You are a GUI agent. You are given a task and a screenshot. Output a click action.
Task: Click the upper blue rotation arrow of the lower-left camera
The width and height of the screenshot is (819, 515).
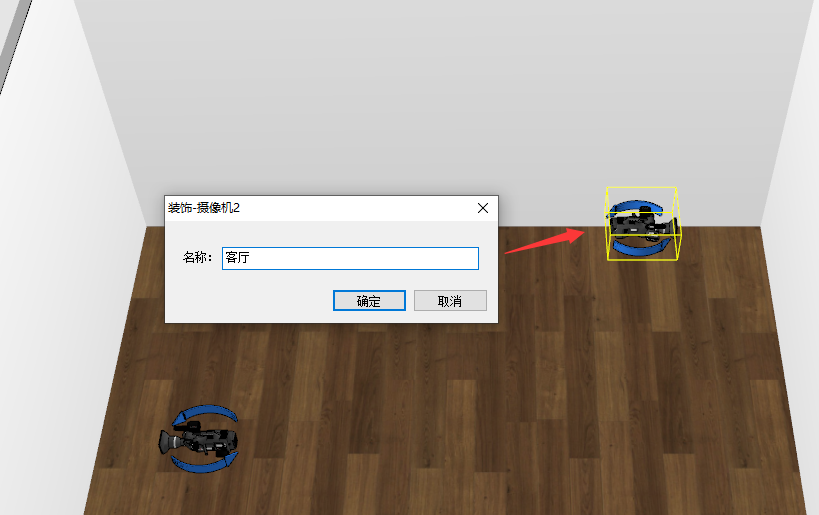pos(205,413)
